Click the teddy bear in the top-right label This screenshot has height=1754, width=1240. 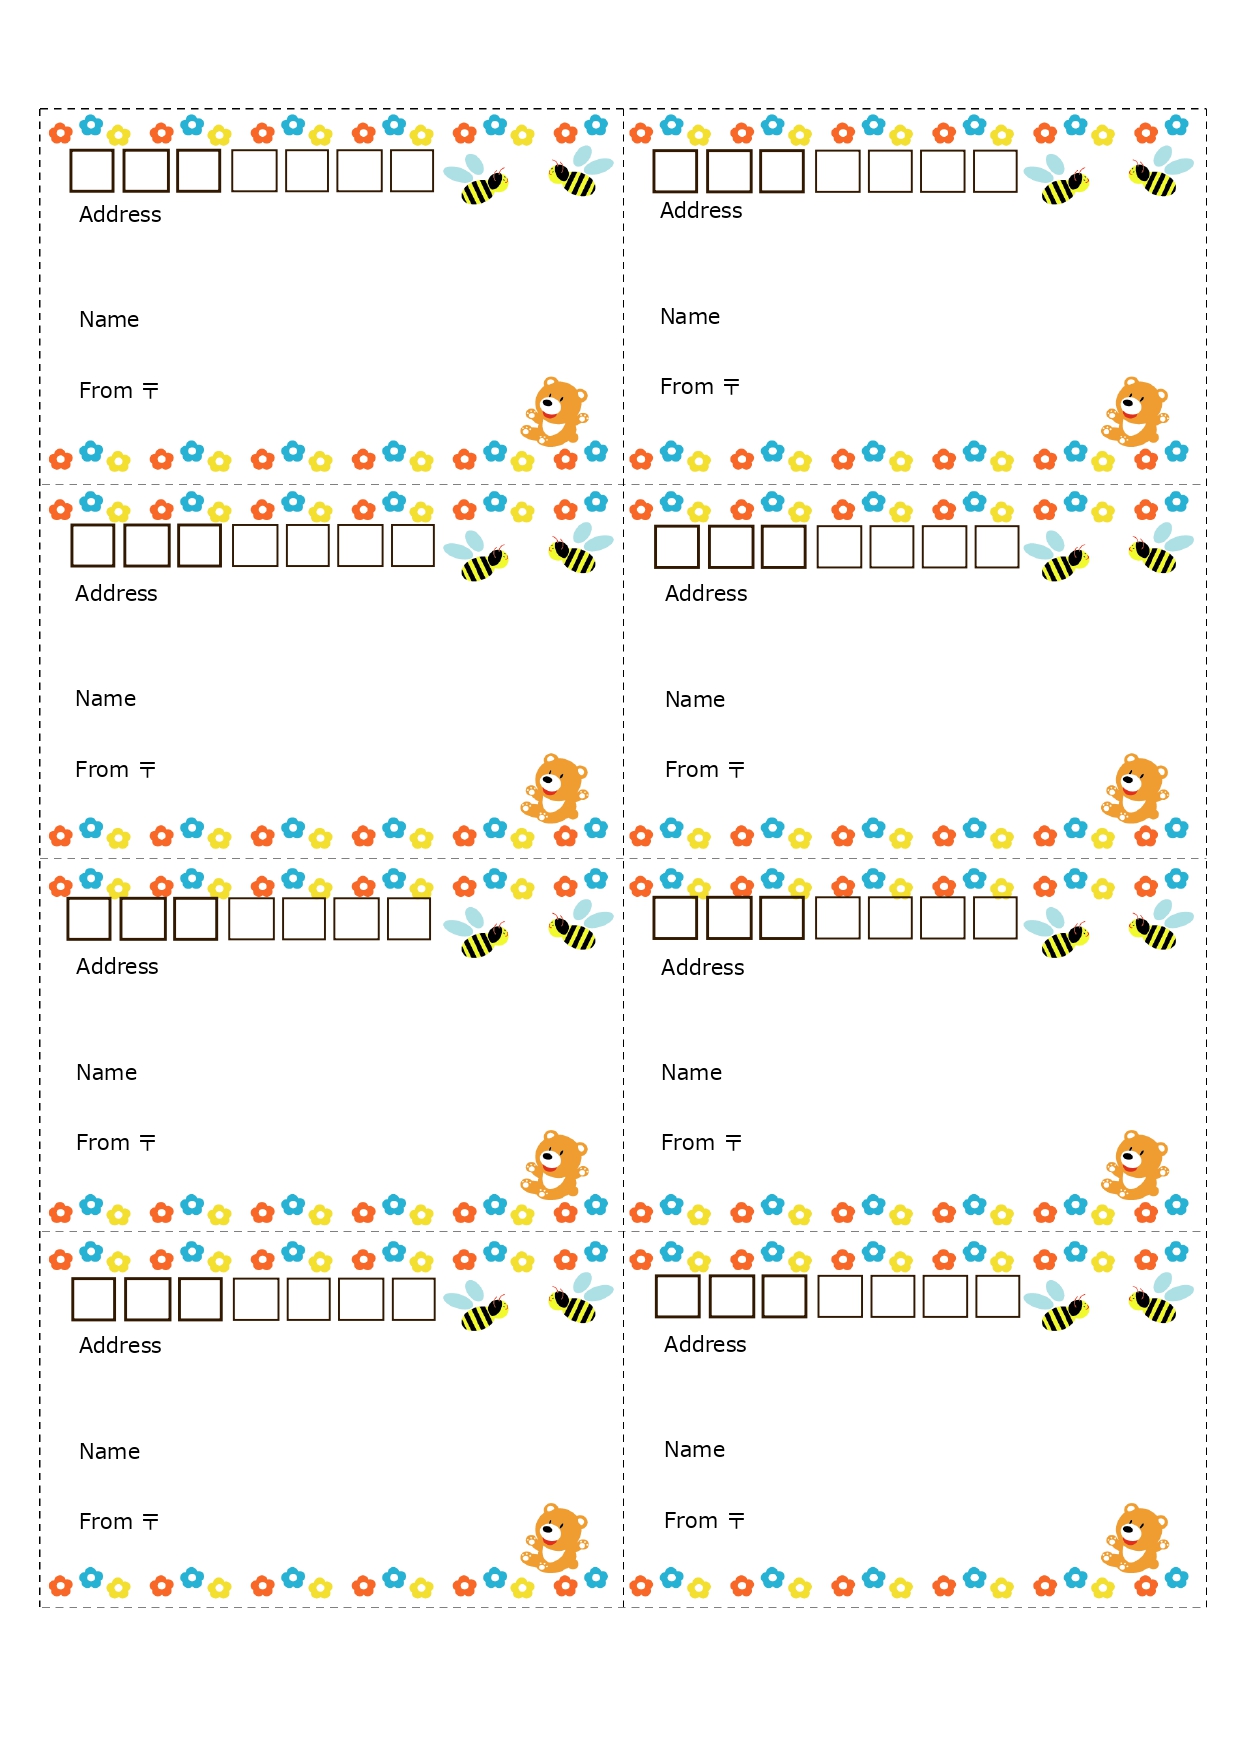click(x=1135, y=412)
